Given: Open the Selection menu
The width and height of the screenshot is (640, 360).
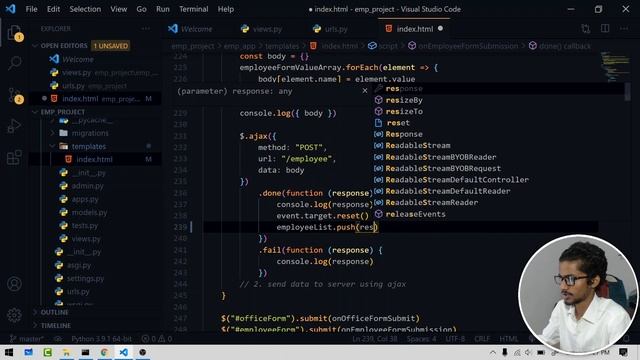Looking at the screenshot, I should tap(85, 9).
